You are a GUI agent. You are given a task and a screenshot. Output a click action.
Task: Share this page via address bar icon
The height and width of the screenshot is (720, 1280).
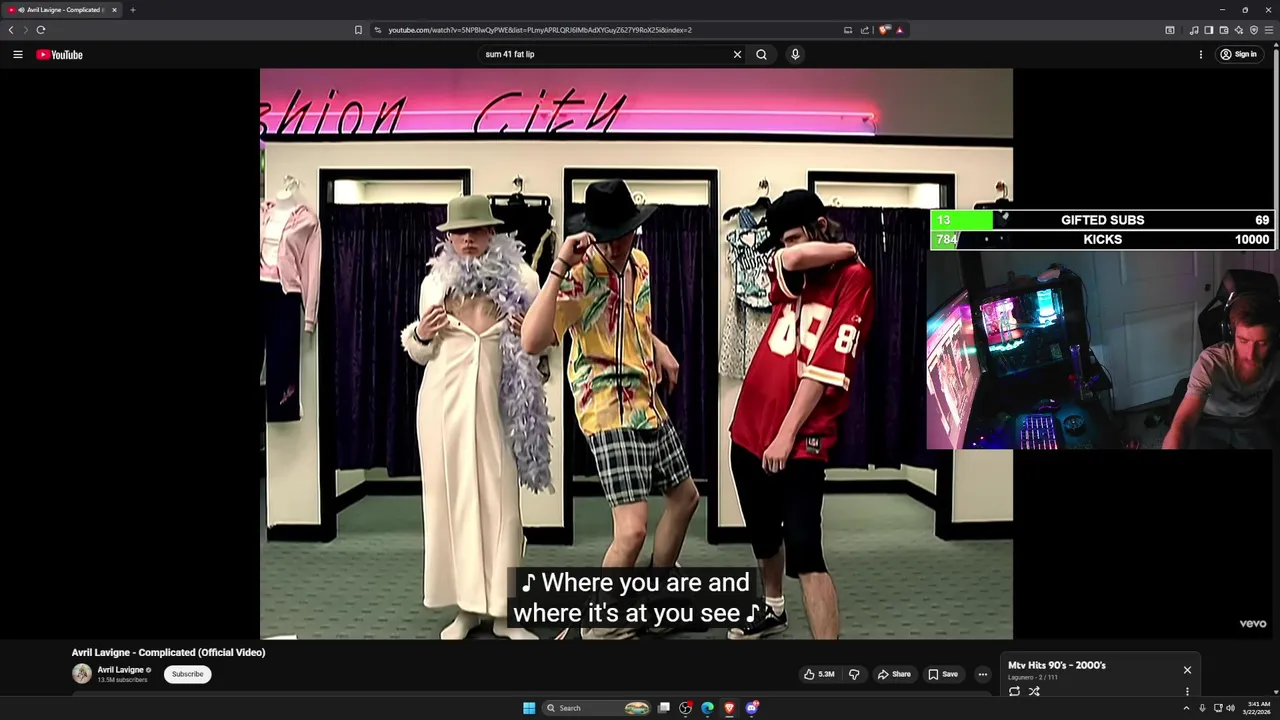[x=865, y=30]
